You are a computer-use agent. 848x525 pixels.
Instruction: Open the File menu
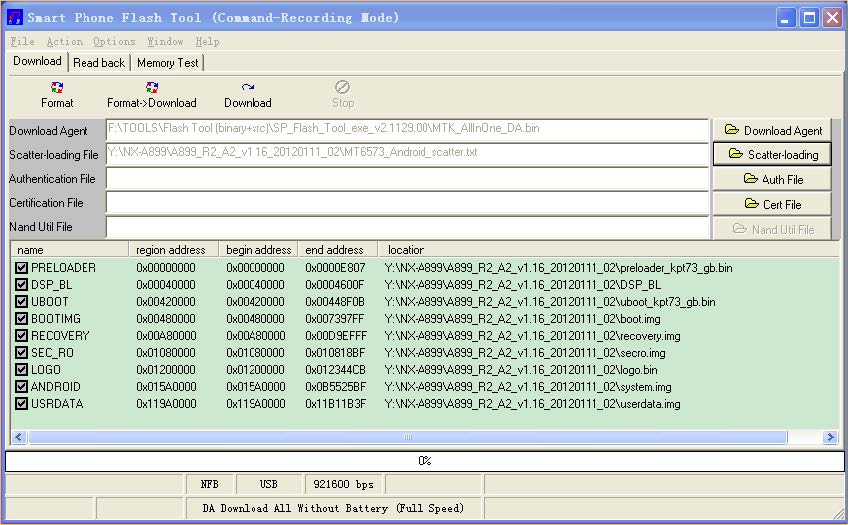pyautogui.click(x=22, y=42)
